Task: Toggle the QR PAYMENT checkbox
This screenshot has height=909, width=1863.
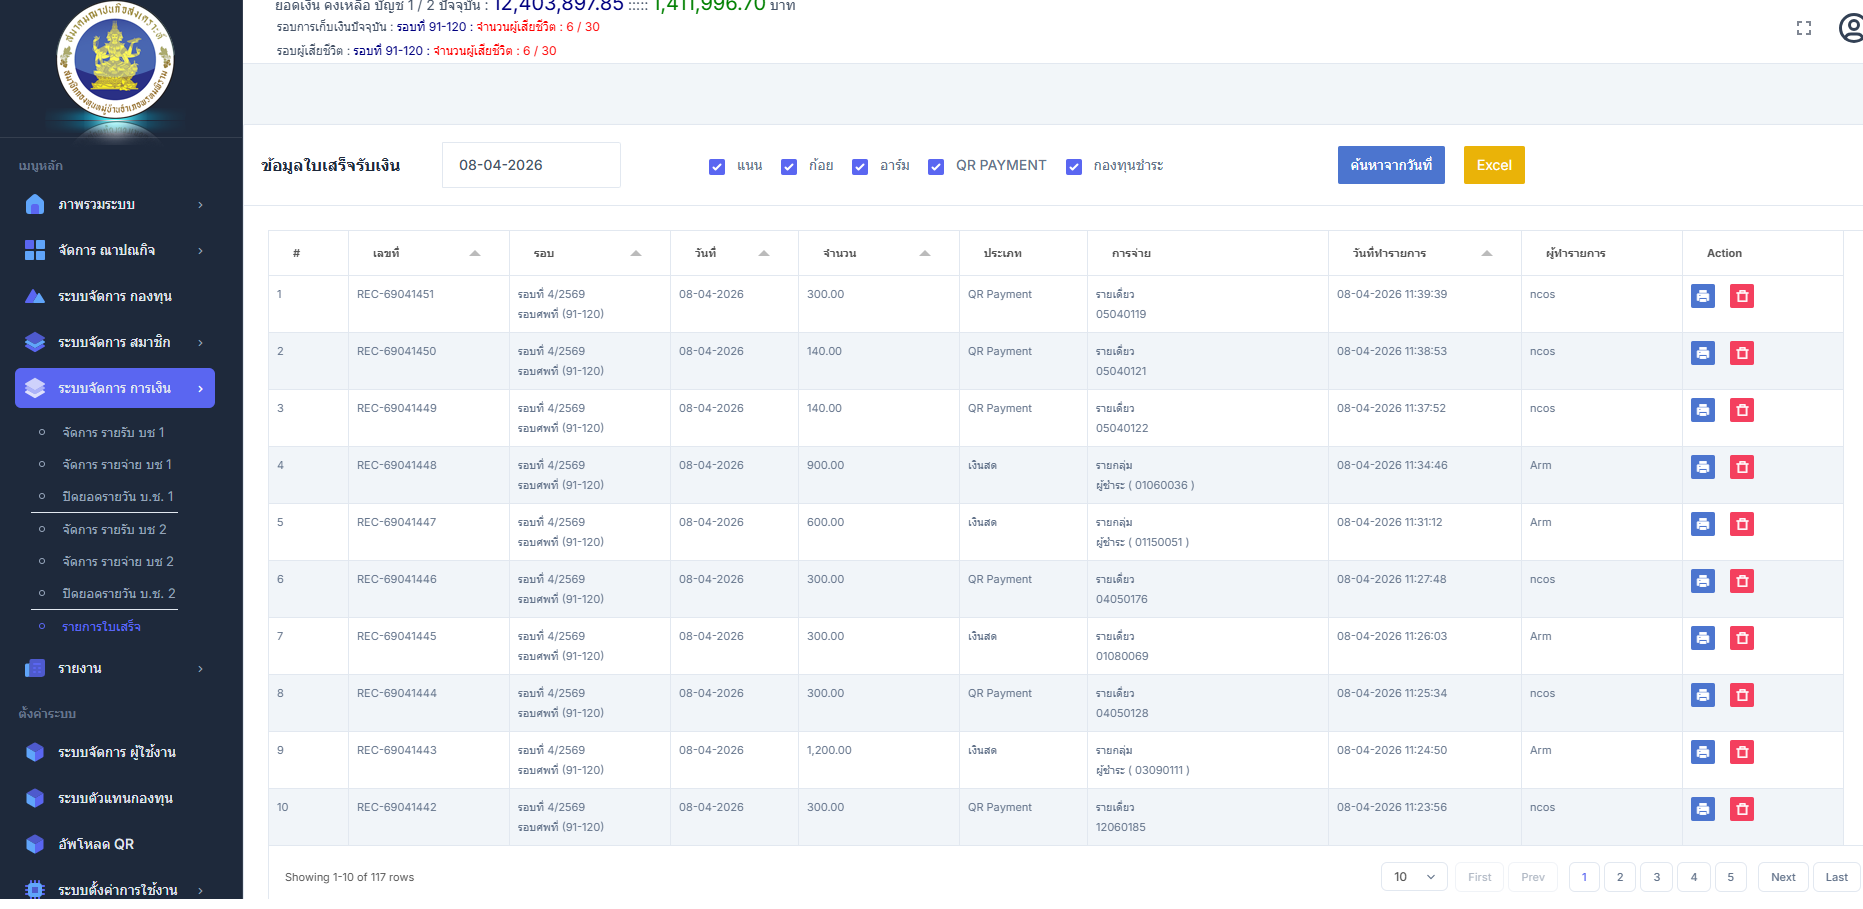Action: (936, 167)
